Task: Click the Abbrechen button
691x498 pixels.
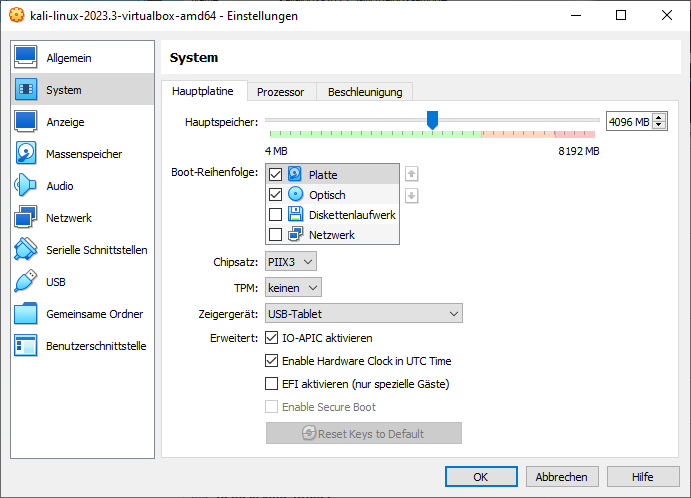Action: click(x=562, y=477)
